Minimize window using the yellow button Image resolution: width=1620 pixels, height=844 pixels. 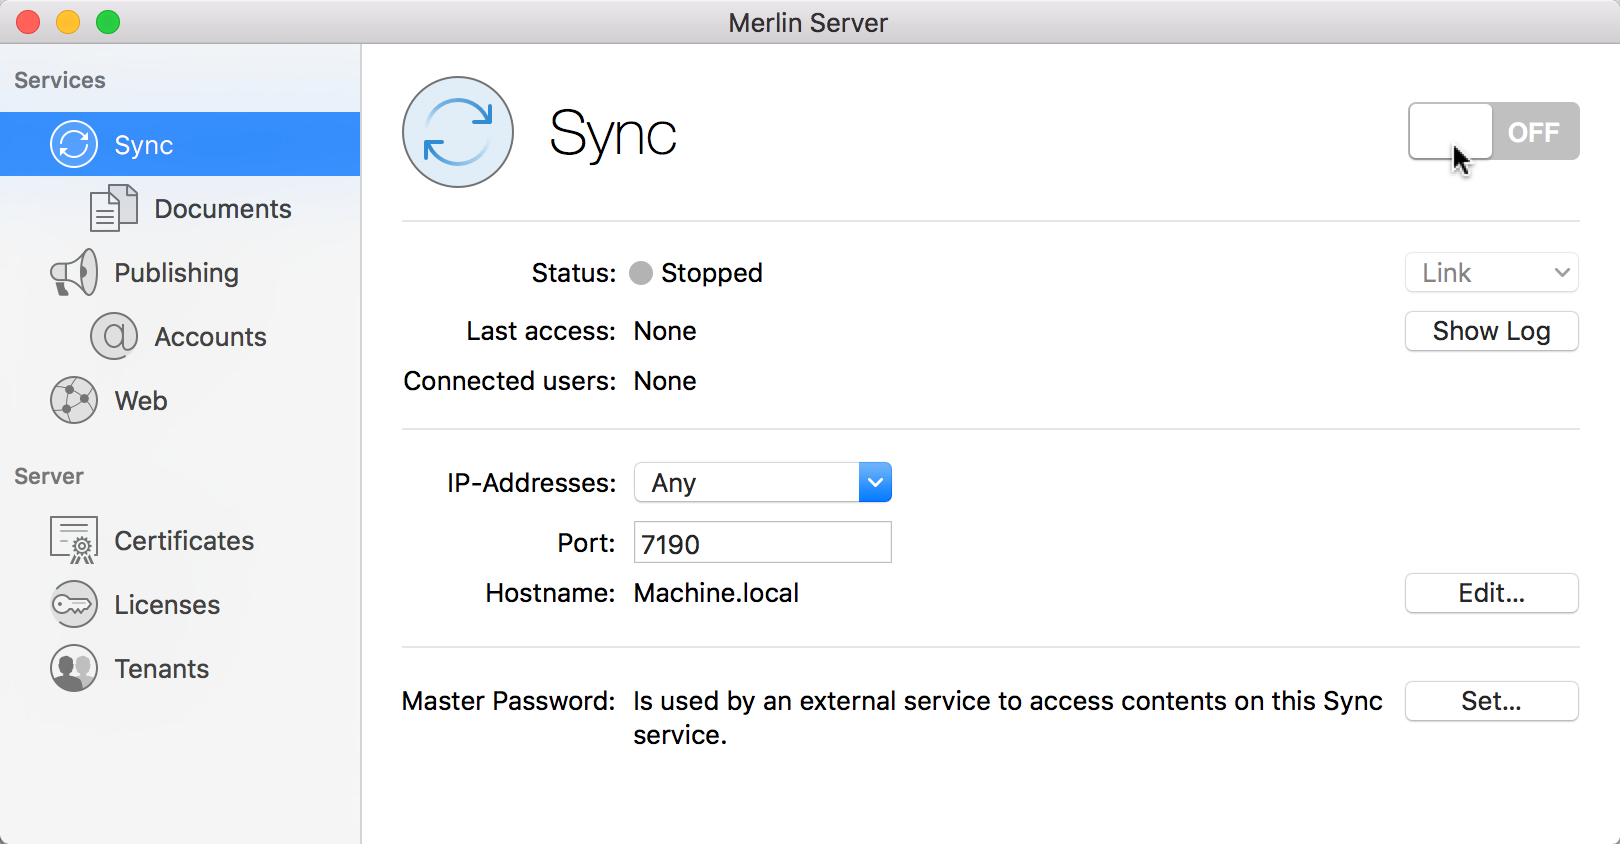coord(68,22)
